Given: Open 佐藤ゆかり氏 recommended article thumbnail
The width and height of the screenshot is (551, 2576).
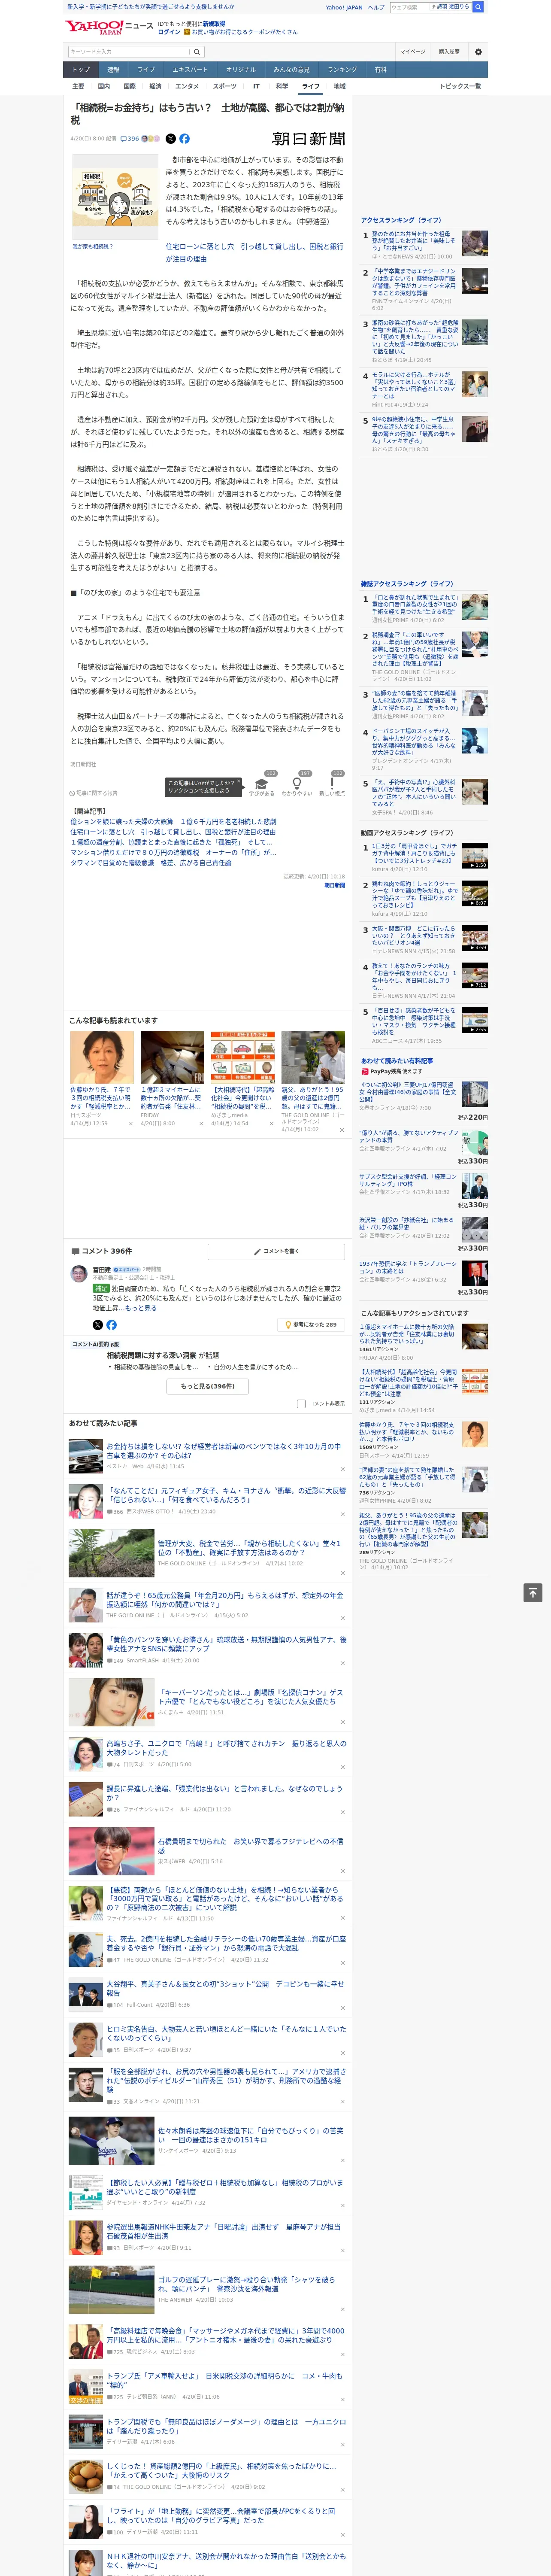Looking at the screenshot, I should pyautogui.click(x=102, y=1058).
